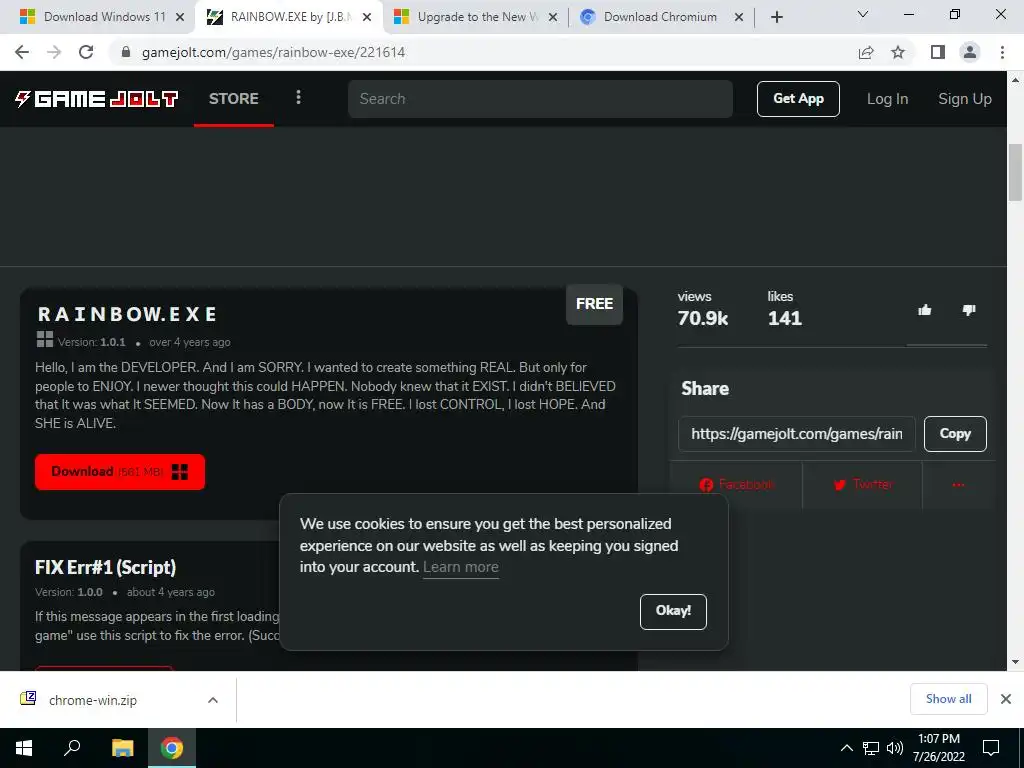Open the taskbar clock and date
This screenshot has height=768, width=1024.
pos(938,748)
